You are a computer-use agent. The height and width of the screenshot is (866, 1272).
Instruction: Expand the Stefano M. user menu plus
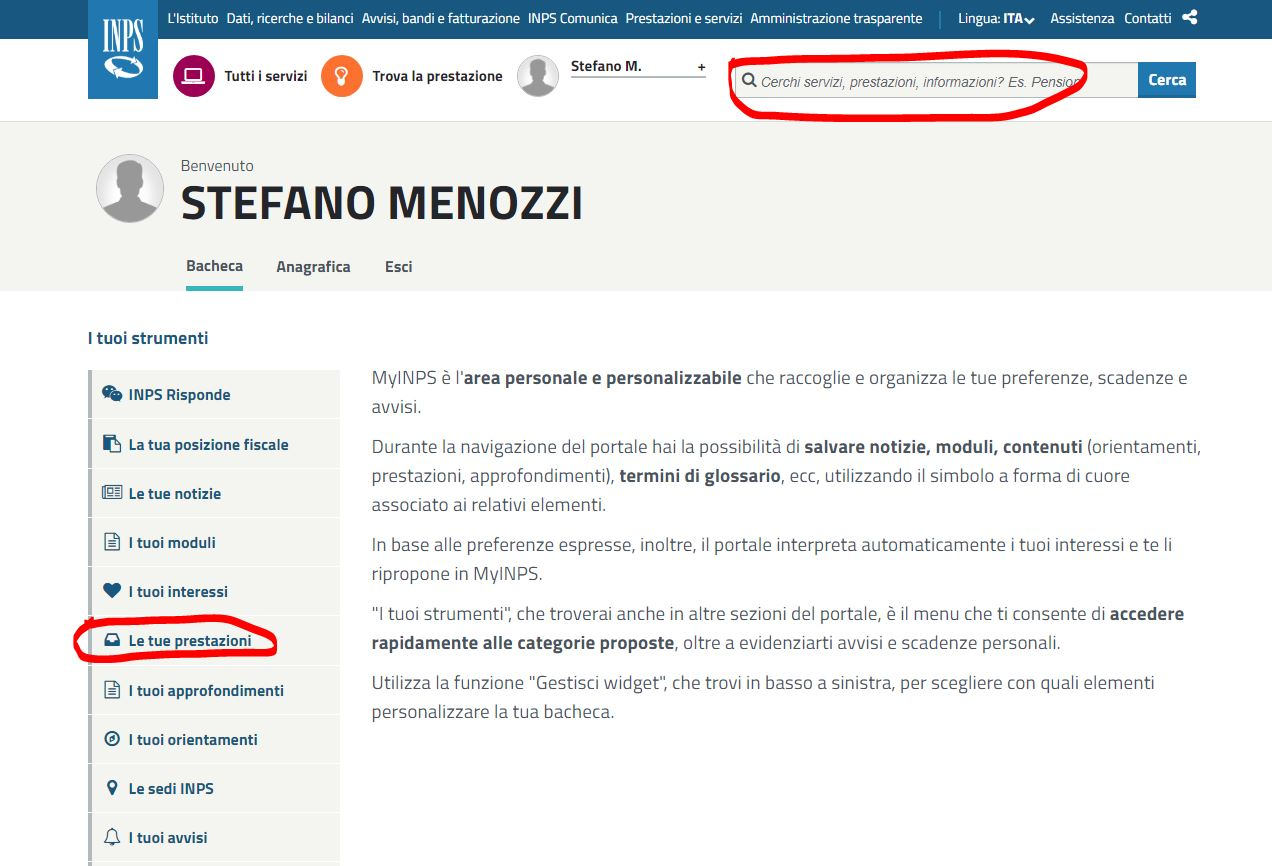(x=701, y=67)
